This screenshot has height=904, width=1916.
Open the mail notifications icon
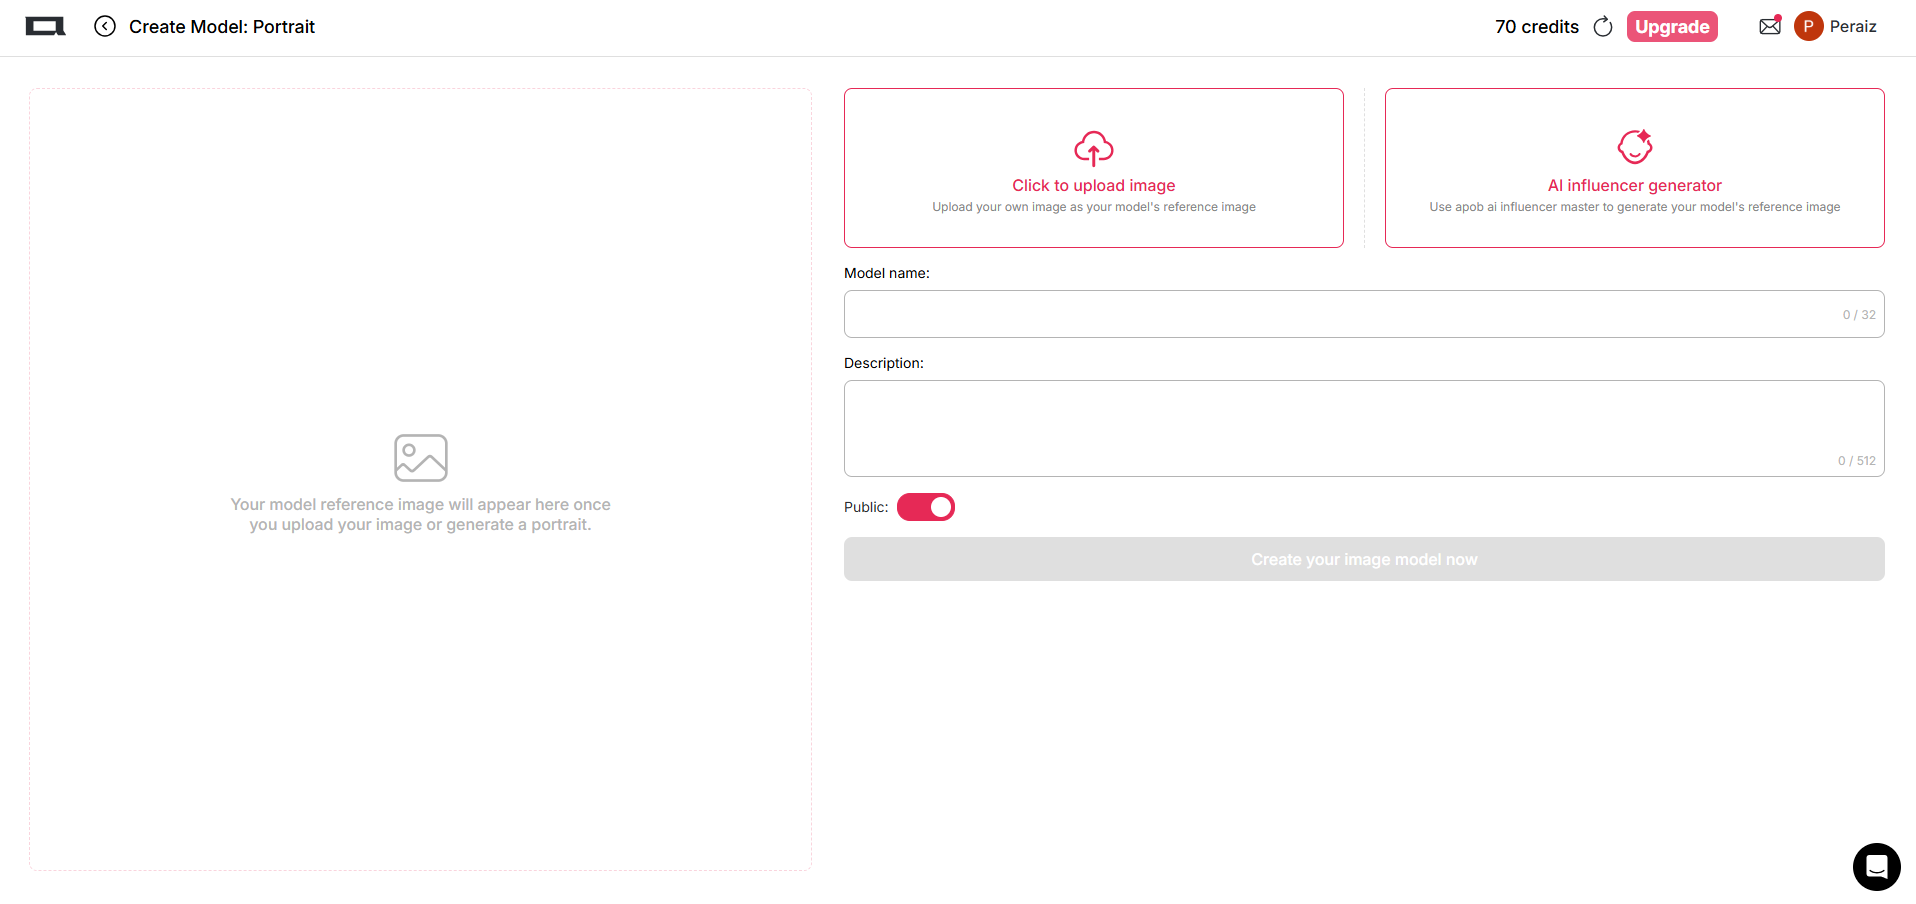coord(1769,26)
